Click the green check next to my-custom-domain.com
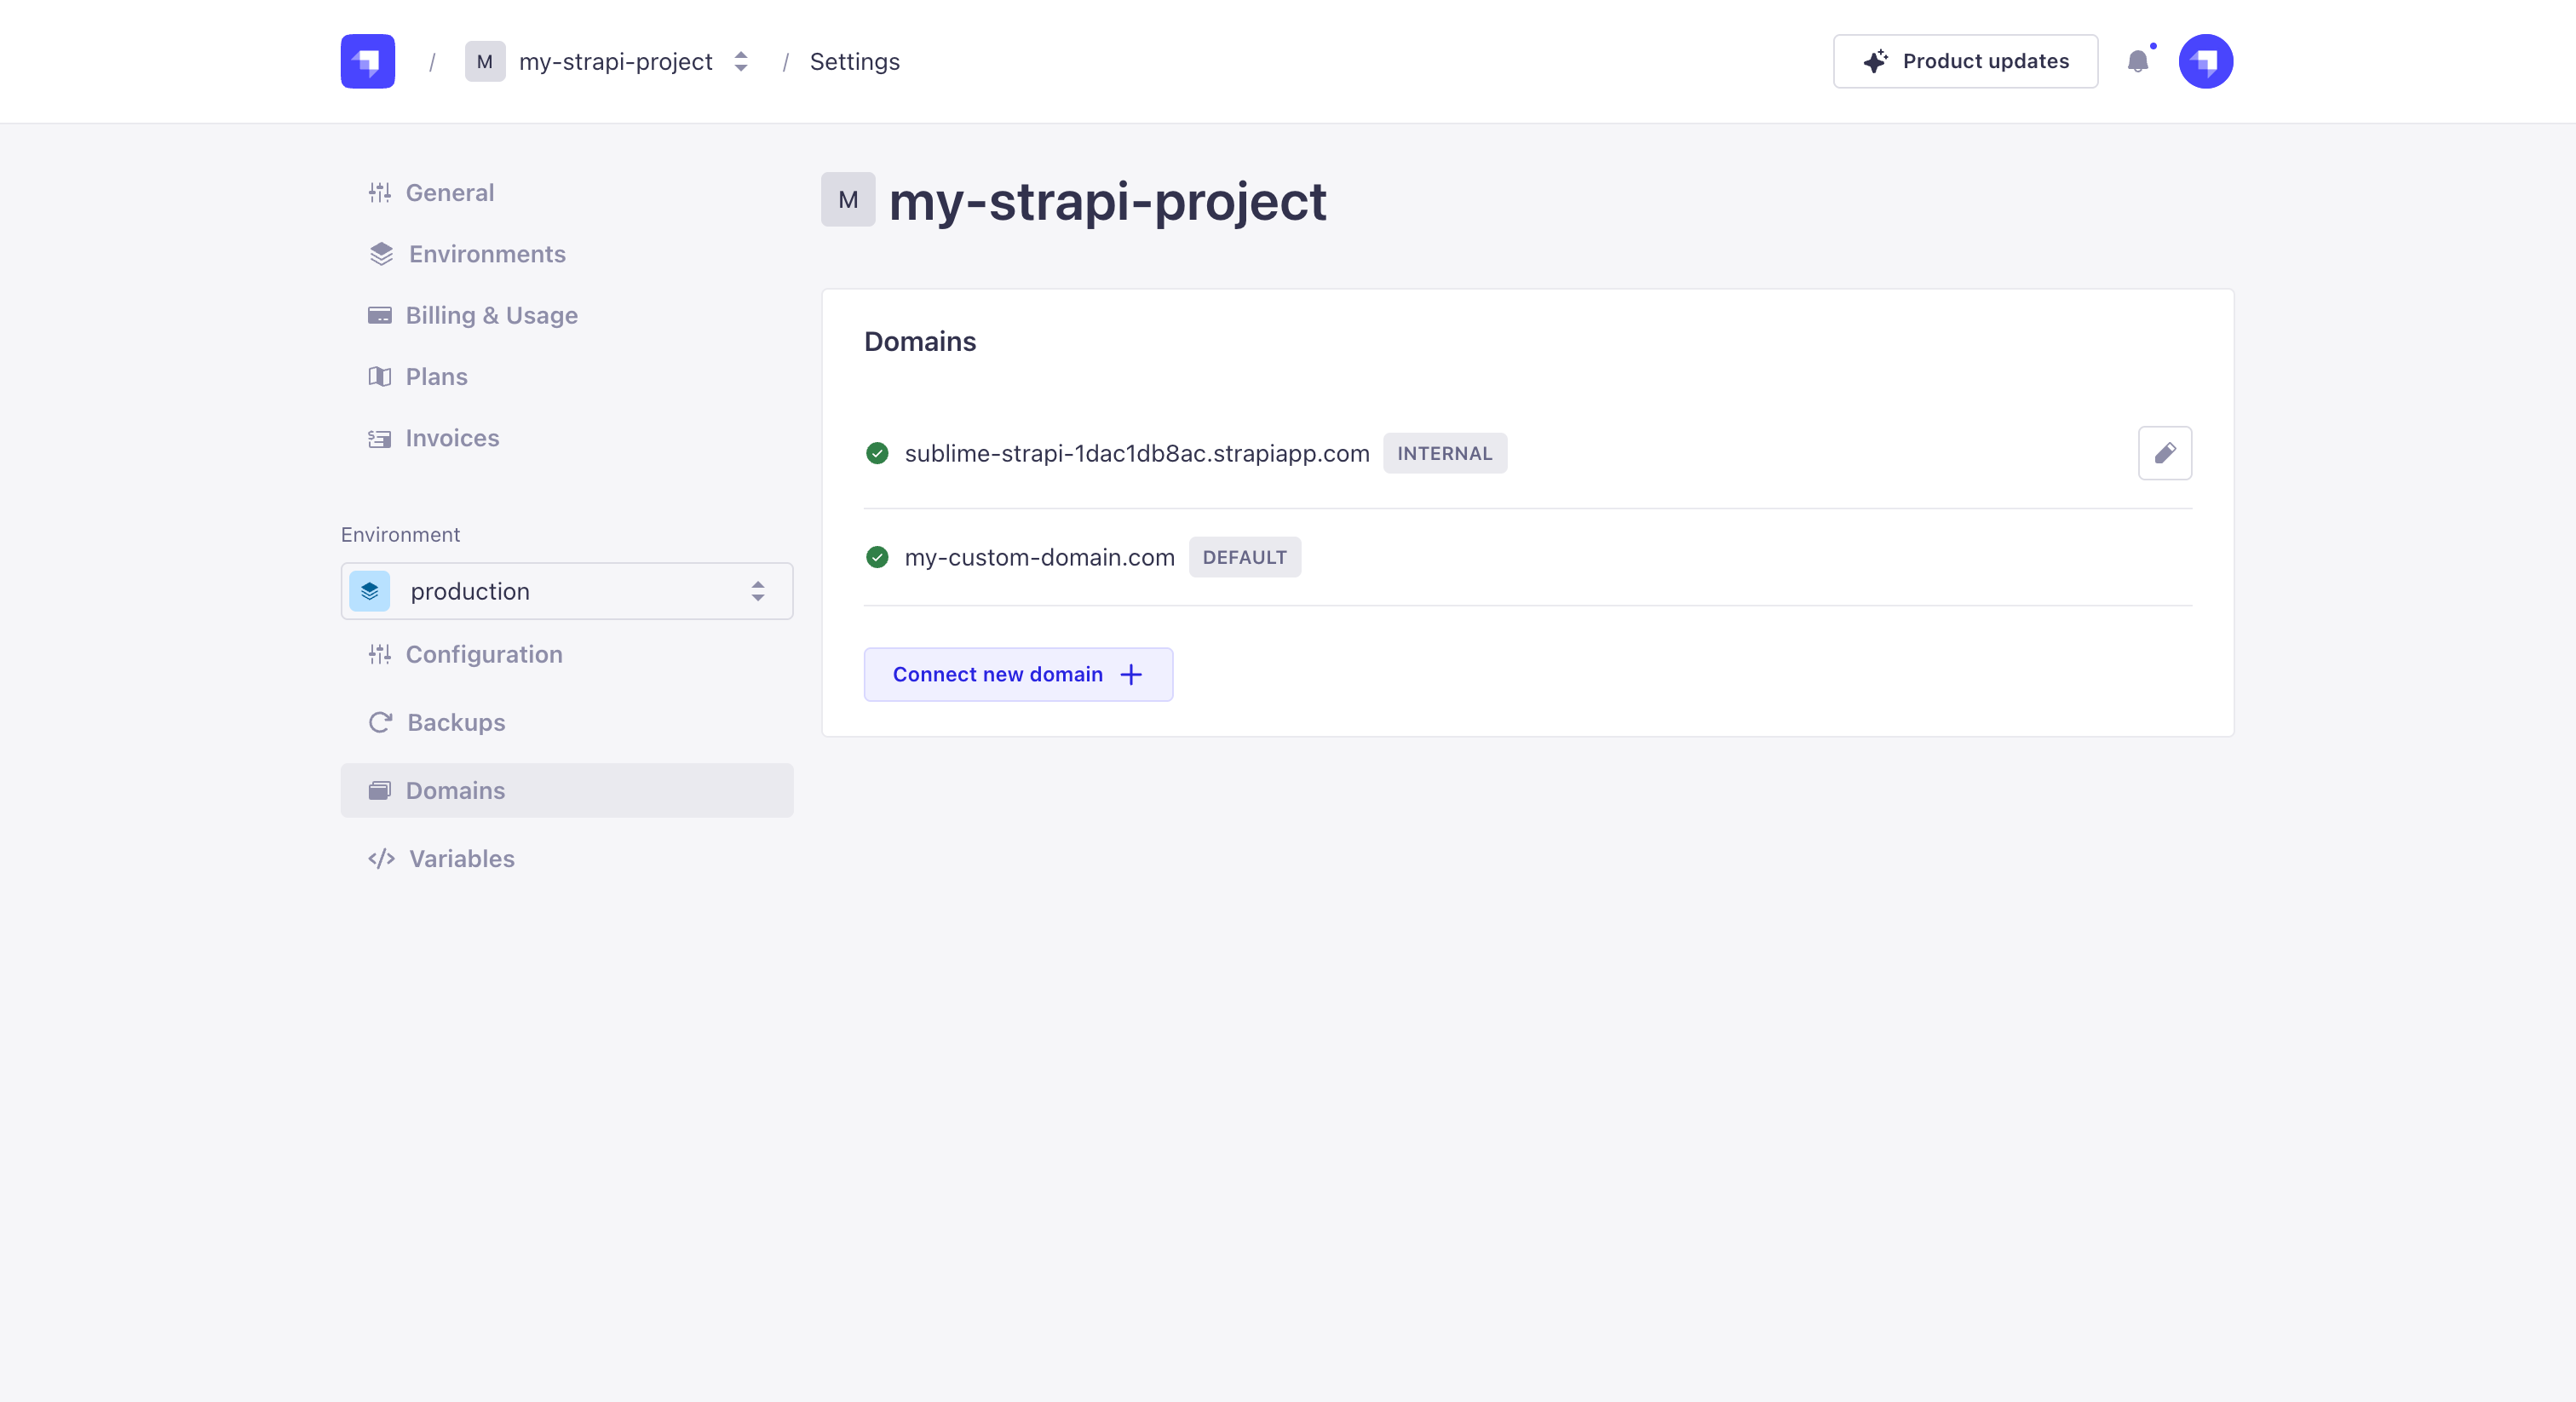This screenshot has height=1402, width=2576. click(x=877, y=557)
